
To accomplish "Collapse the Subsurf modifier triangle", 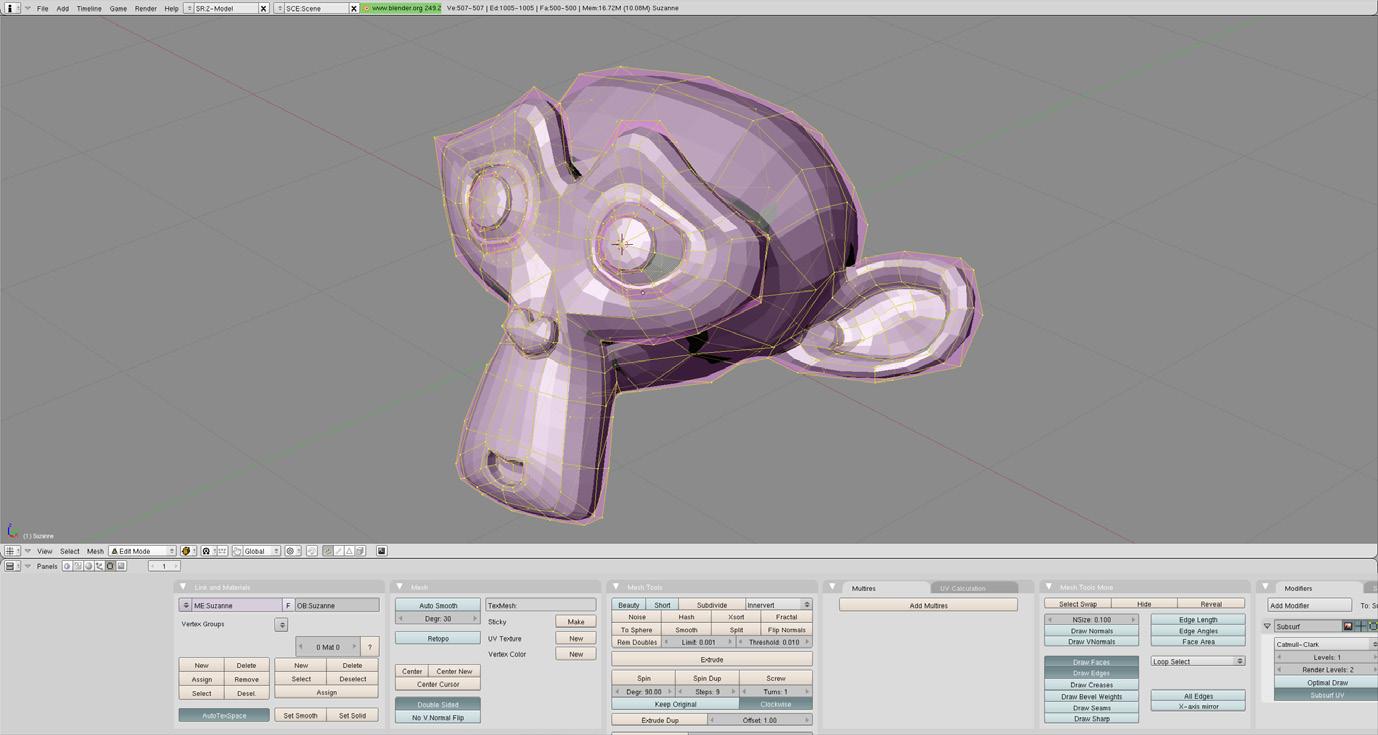I will pyautogui.click(x=1267, y=626).
